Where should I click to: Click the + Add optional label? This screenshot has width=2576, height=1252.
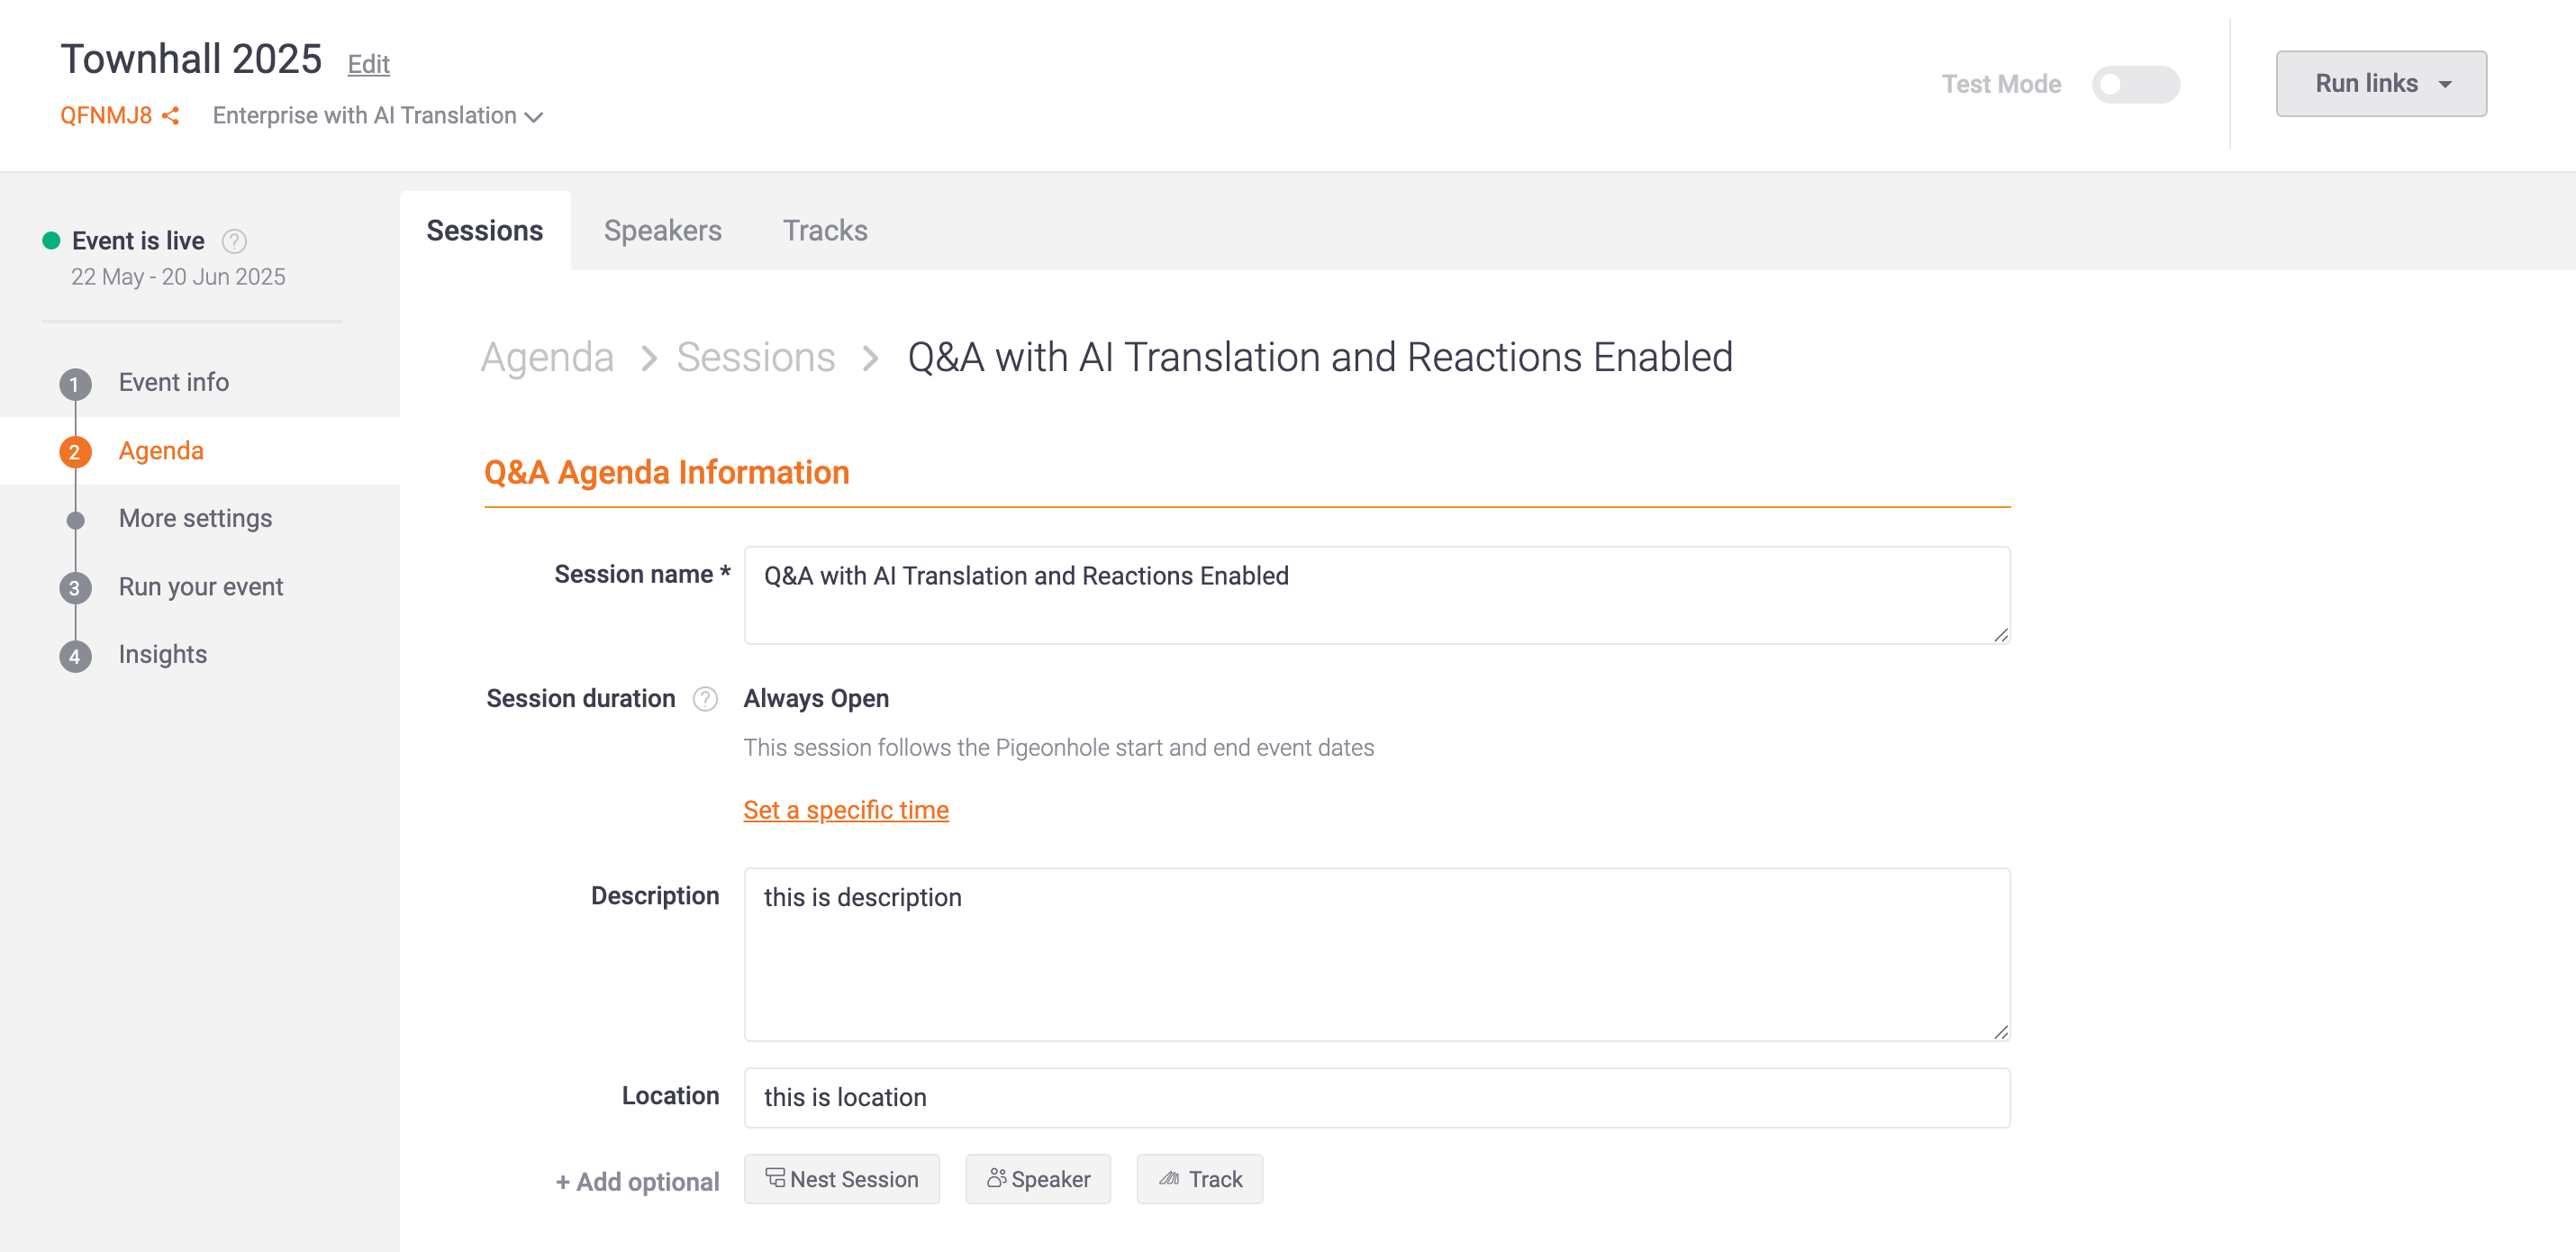(637, 1182)
